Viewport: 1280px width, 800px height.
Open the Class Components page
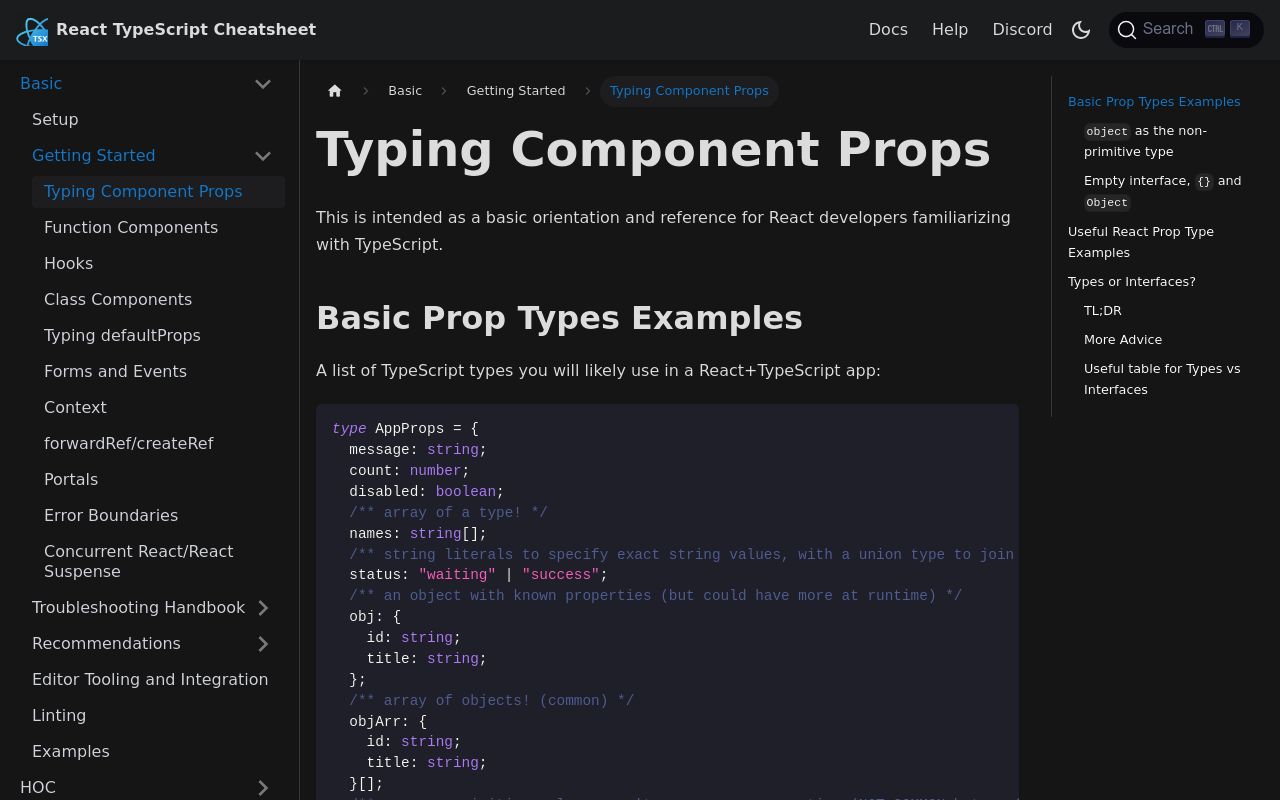pos(118,299)
